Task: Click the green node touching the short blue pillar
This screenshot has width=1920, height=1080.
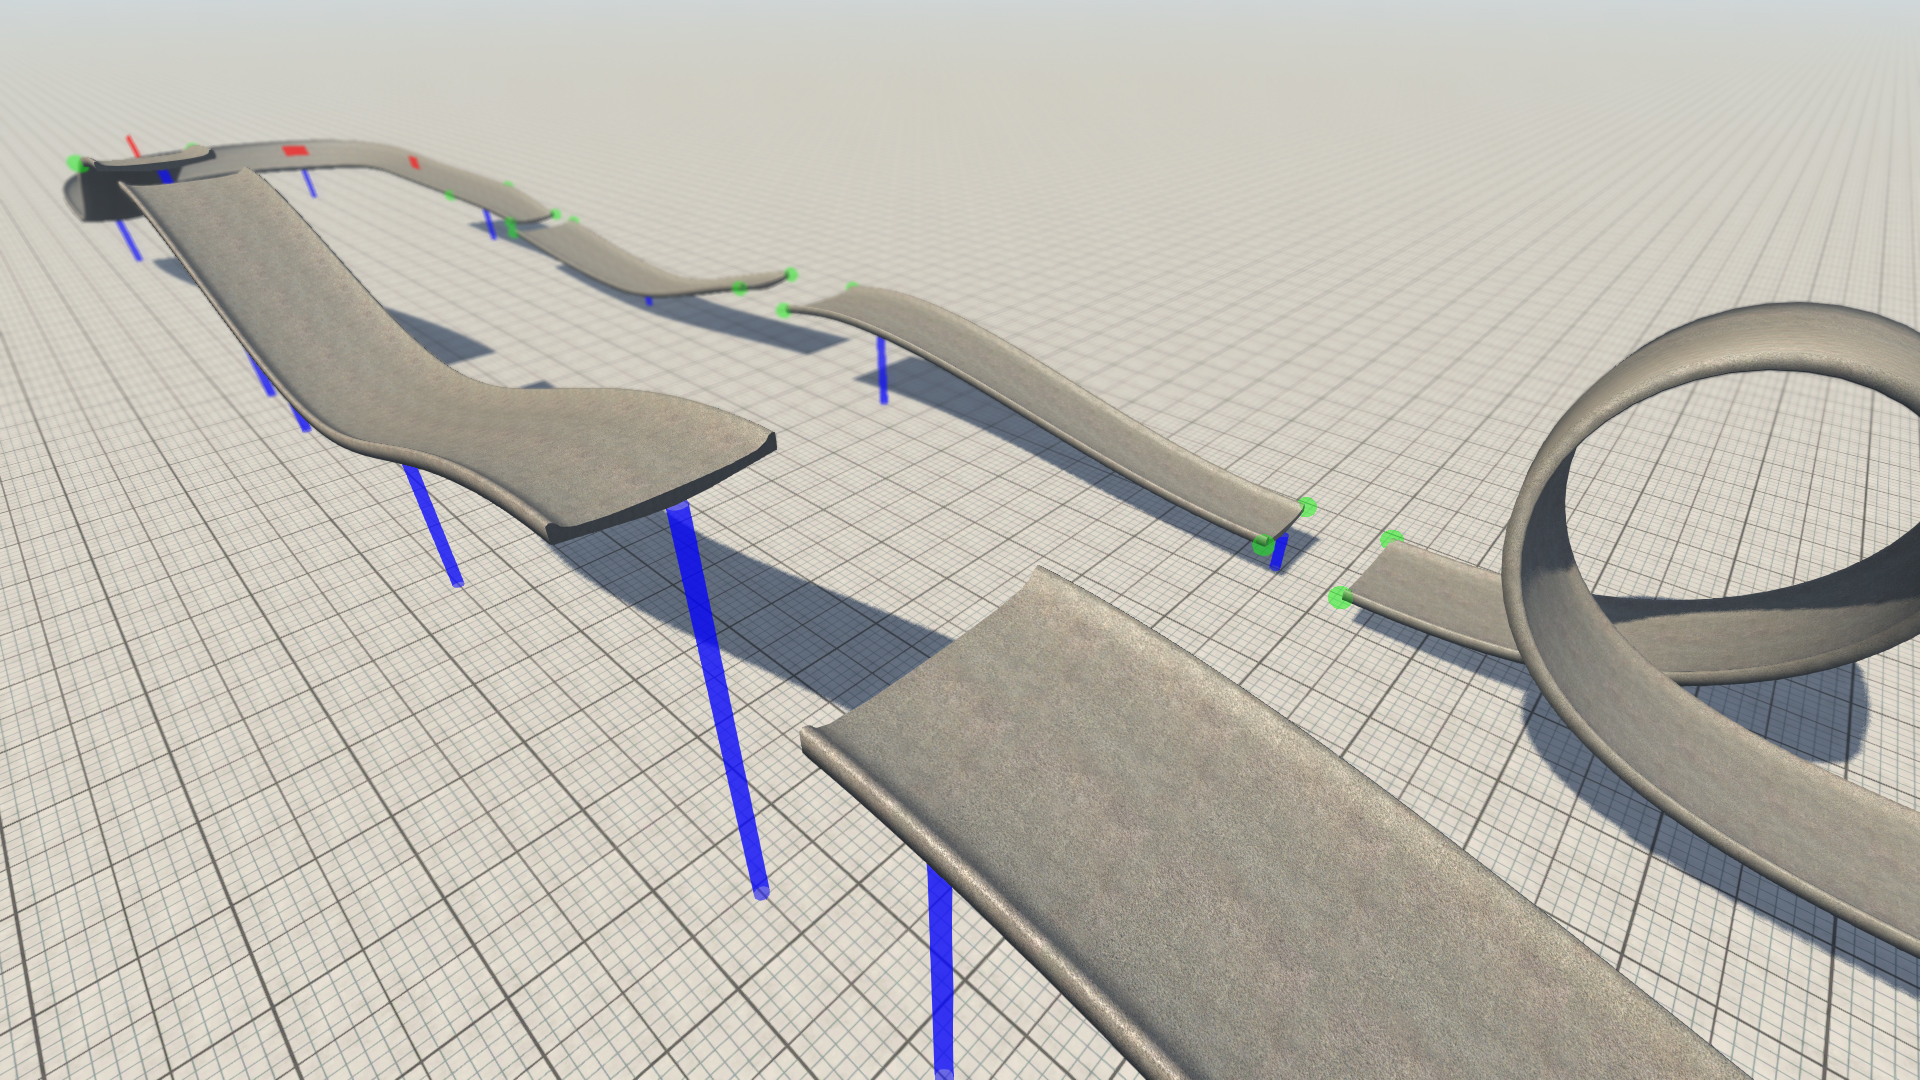Action: (x=1264, y=545)
